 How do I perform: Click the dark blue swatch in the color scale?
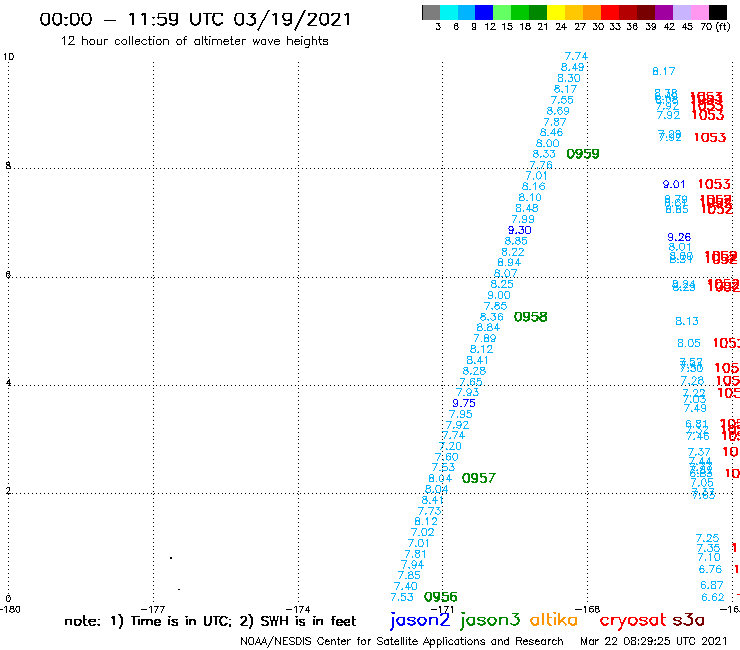pos(484,12)
